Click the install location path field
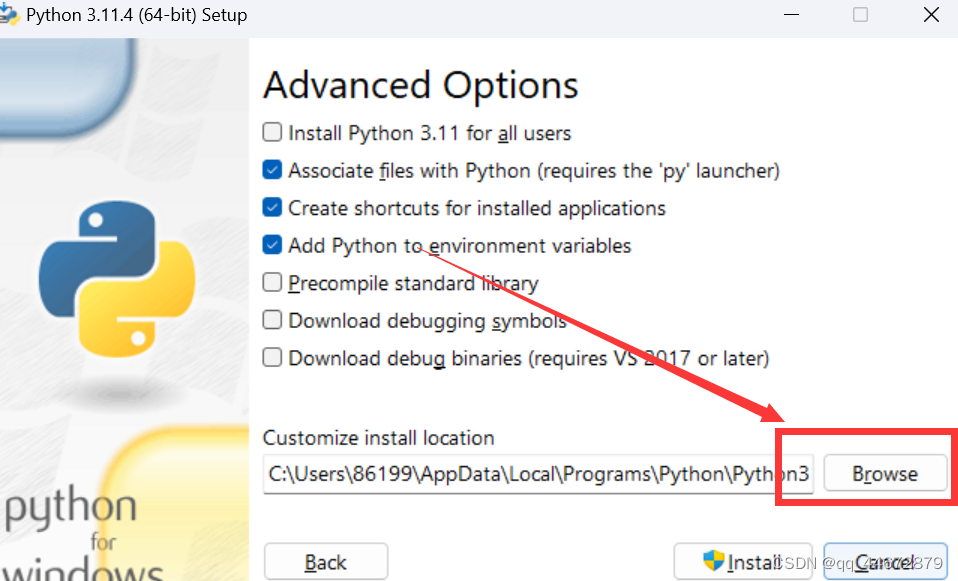The image size is (958, 581). click(x=535, y=473)
